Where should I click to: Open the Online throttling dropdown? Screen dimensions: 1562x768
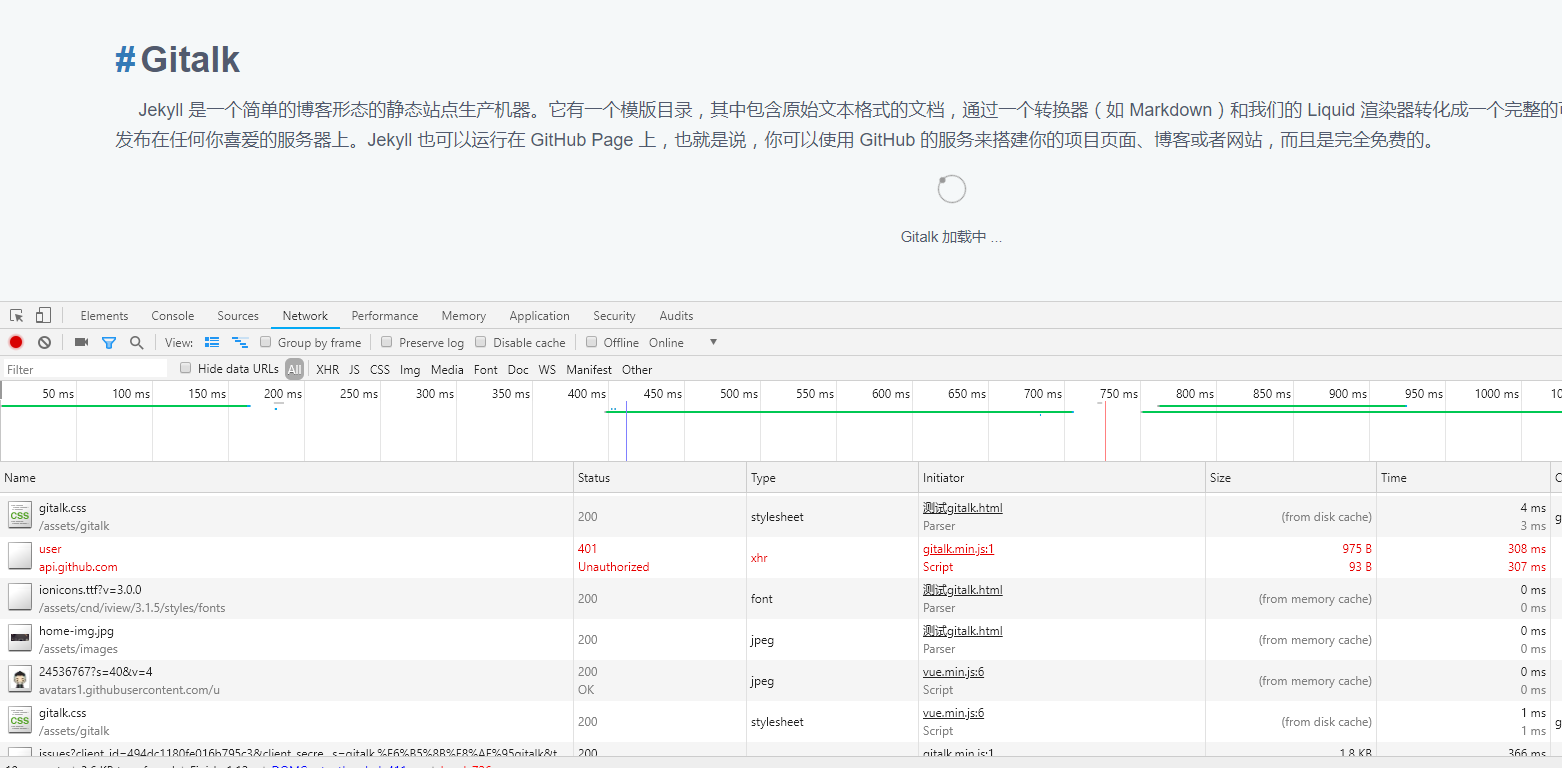point(683,342)
